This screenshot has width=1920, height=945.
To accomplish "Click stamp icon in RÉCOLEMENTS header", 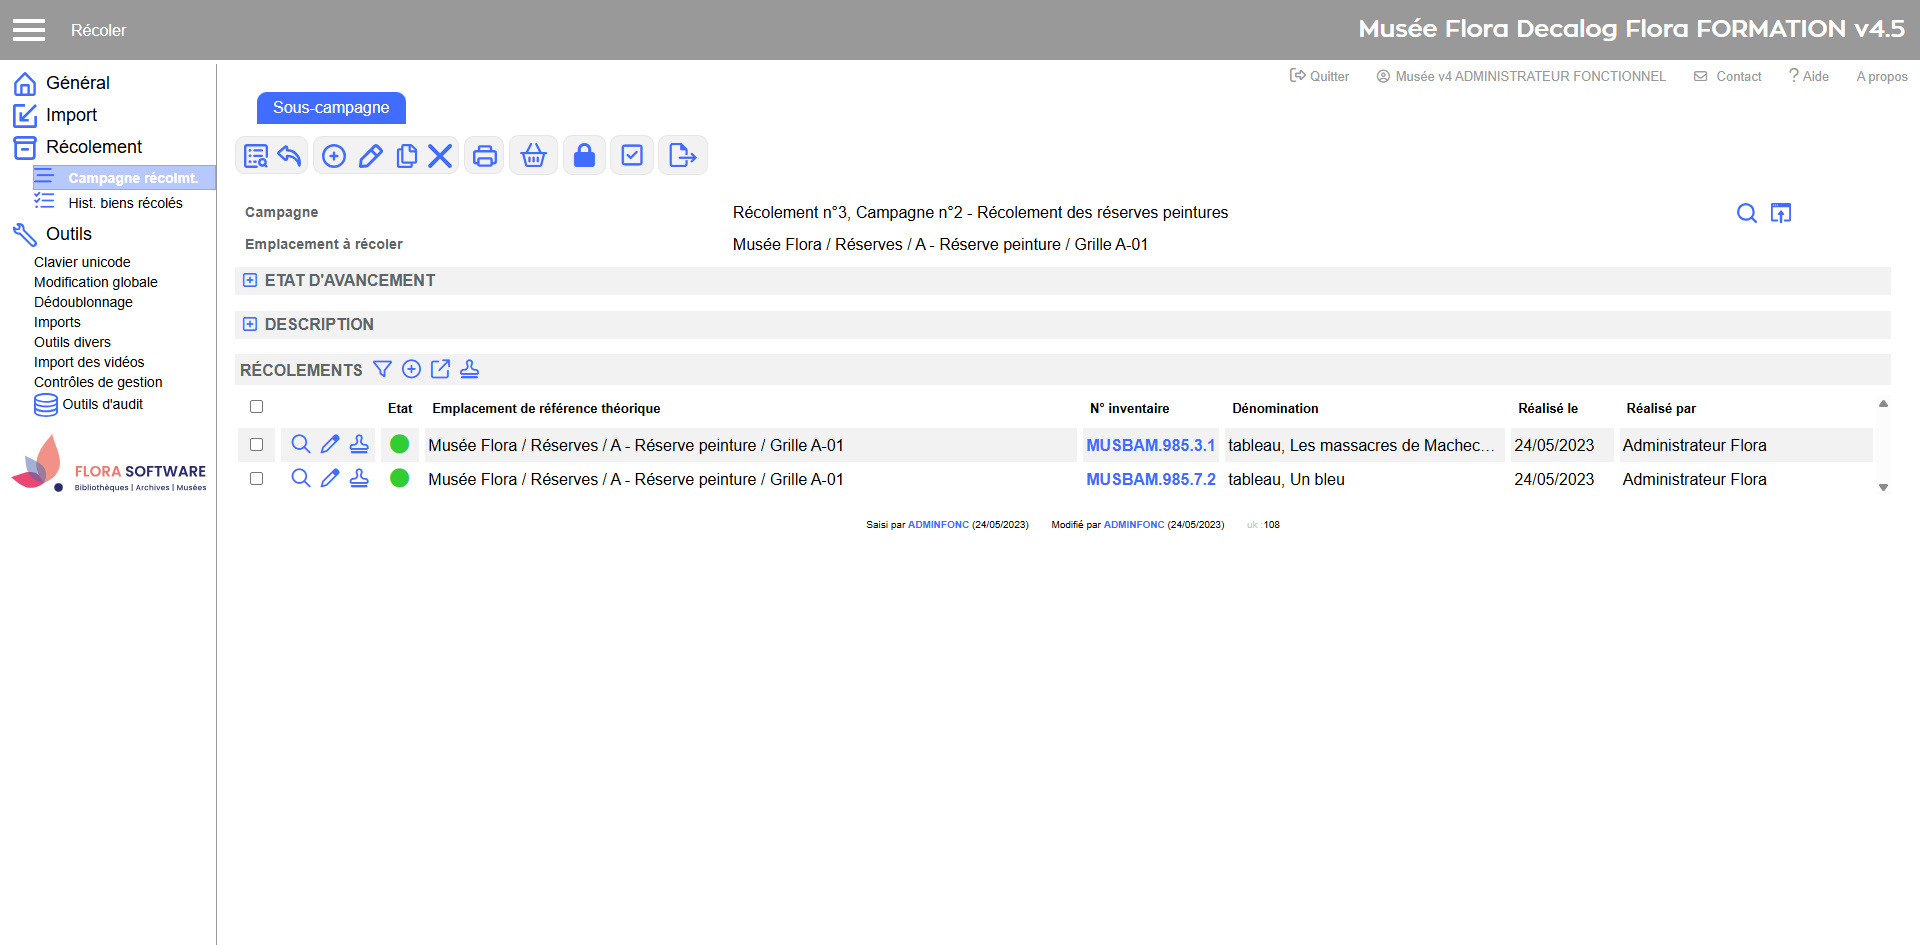I will [x=469, y=369].
